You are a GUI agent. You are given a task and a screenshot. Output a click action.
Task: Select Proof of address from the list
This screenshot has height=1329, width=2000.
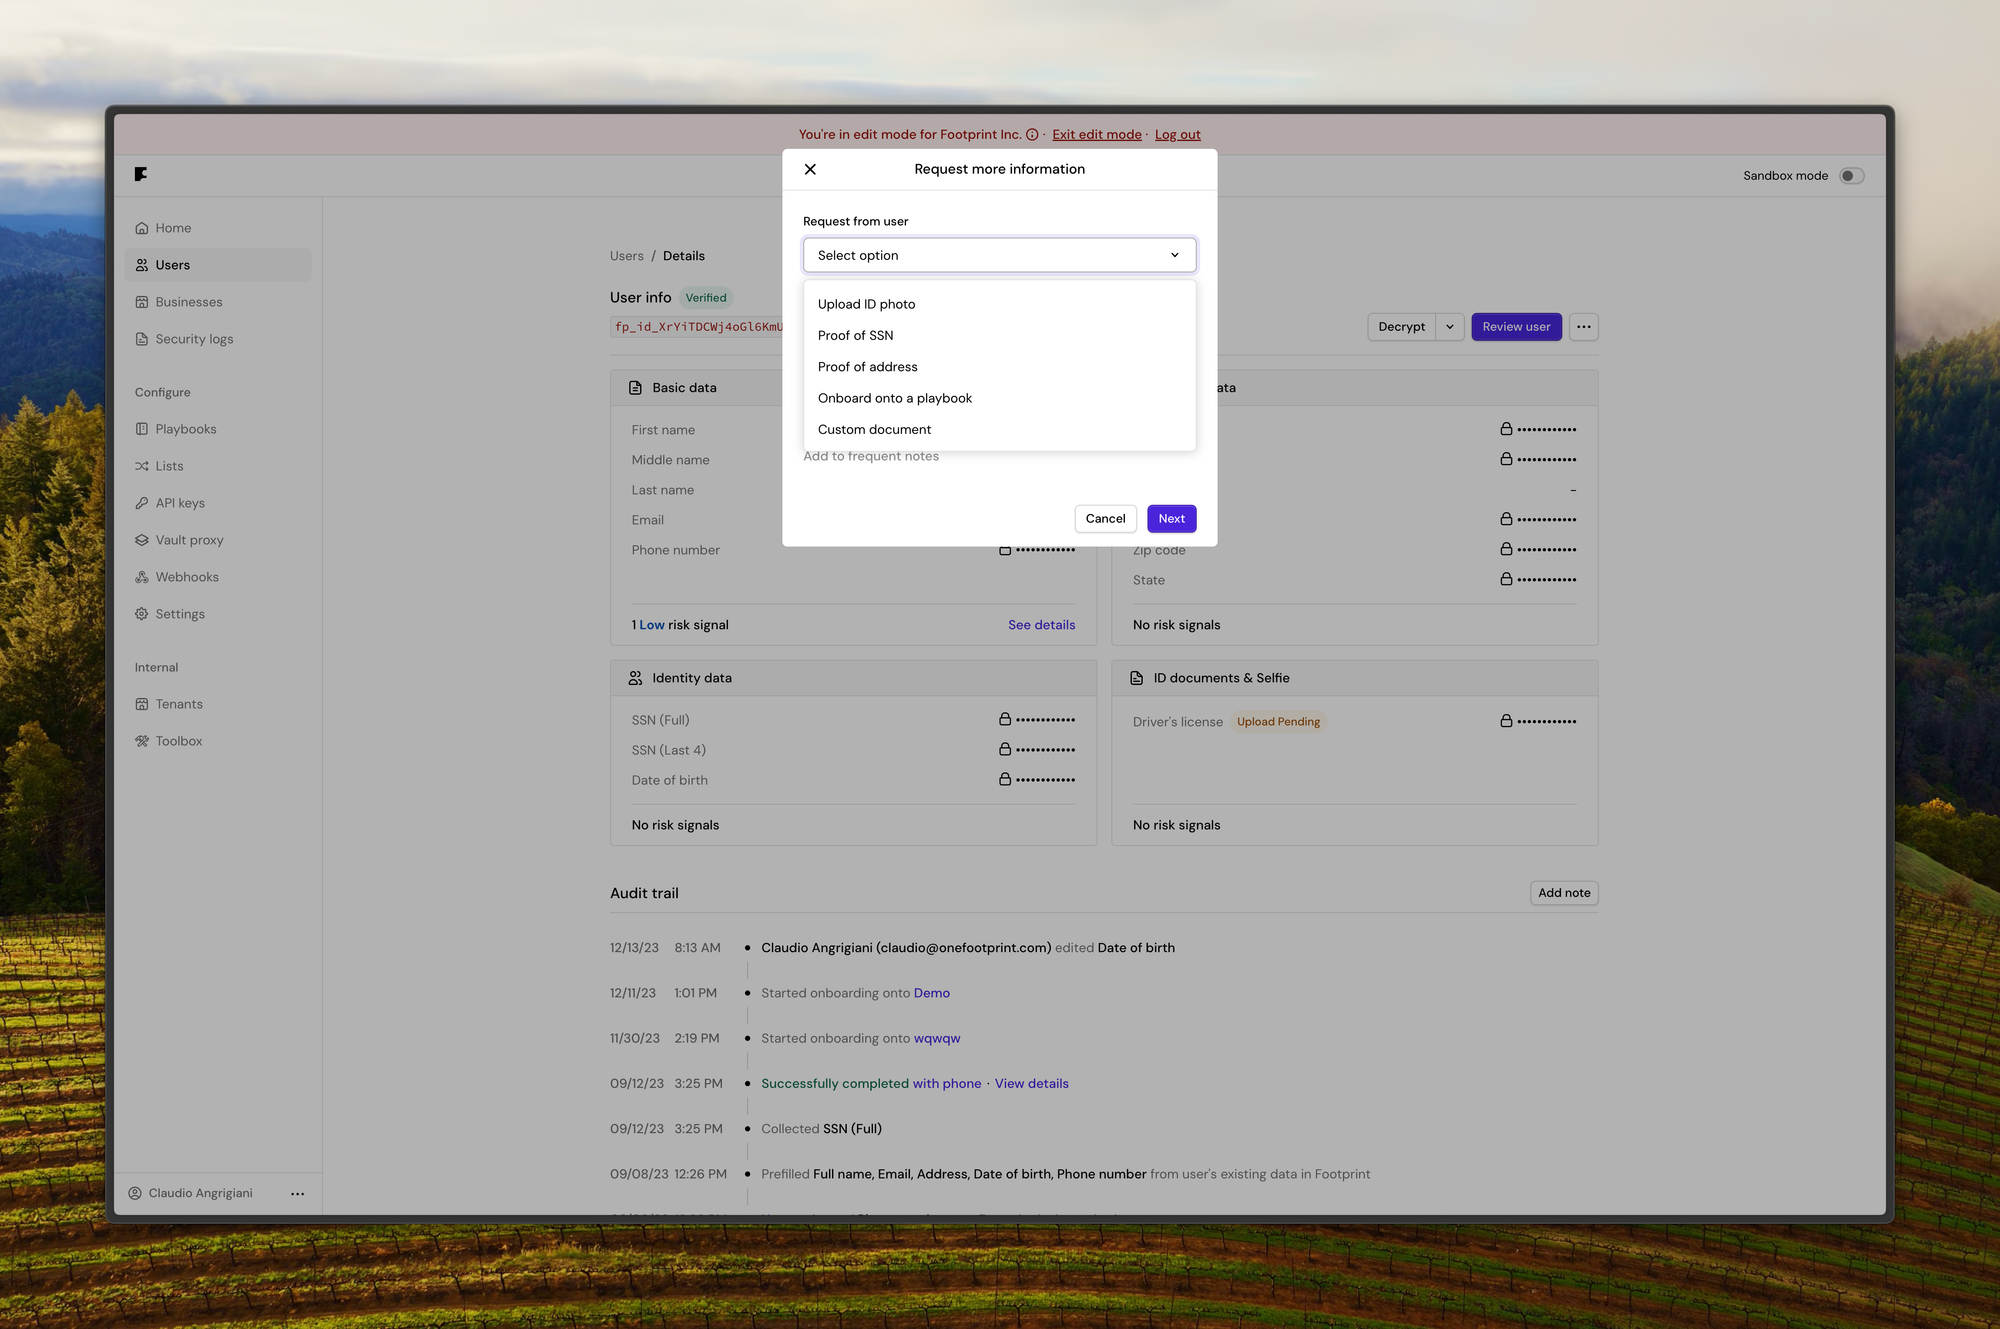(x=867, y=366)
